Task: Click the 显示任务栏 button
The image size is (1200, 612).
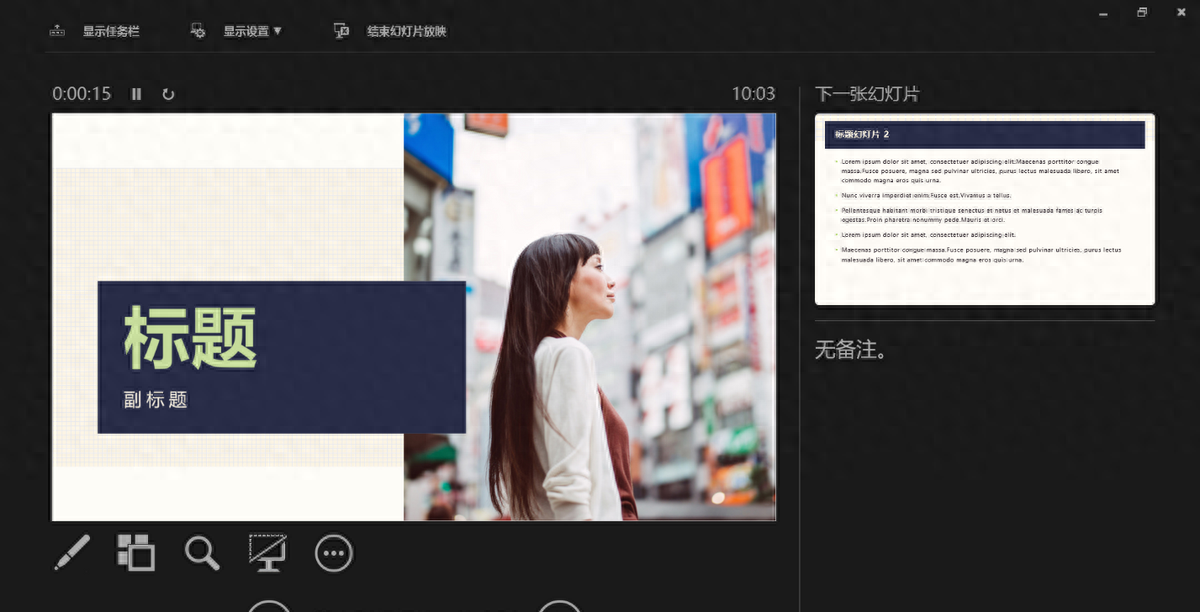Action: pyautogui.click(x=95, y=31)
